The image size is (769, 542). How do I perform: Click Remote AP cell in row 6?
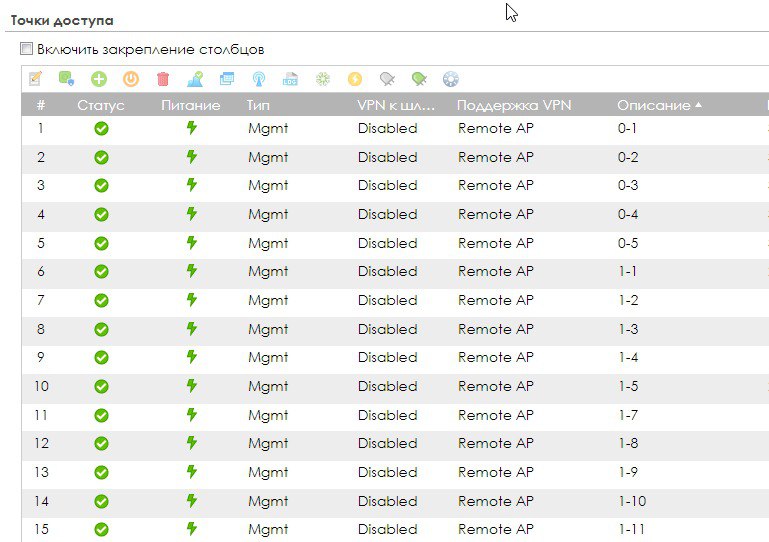(496, 271)
